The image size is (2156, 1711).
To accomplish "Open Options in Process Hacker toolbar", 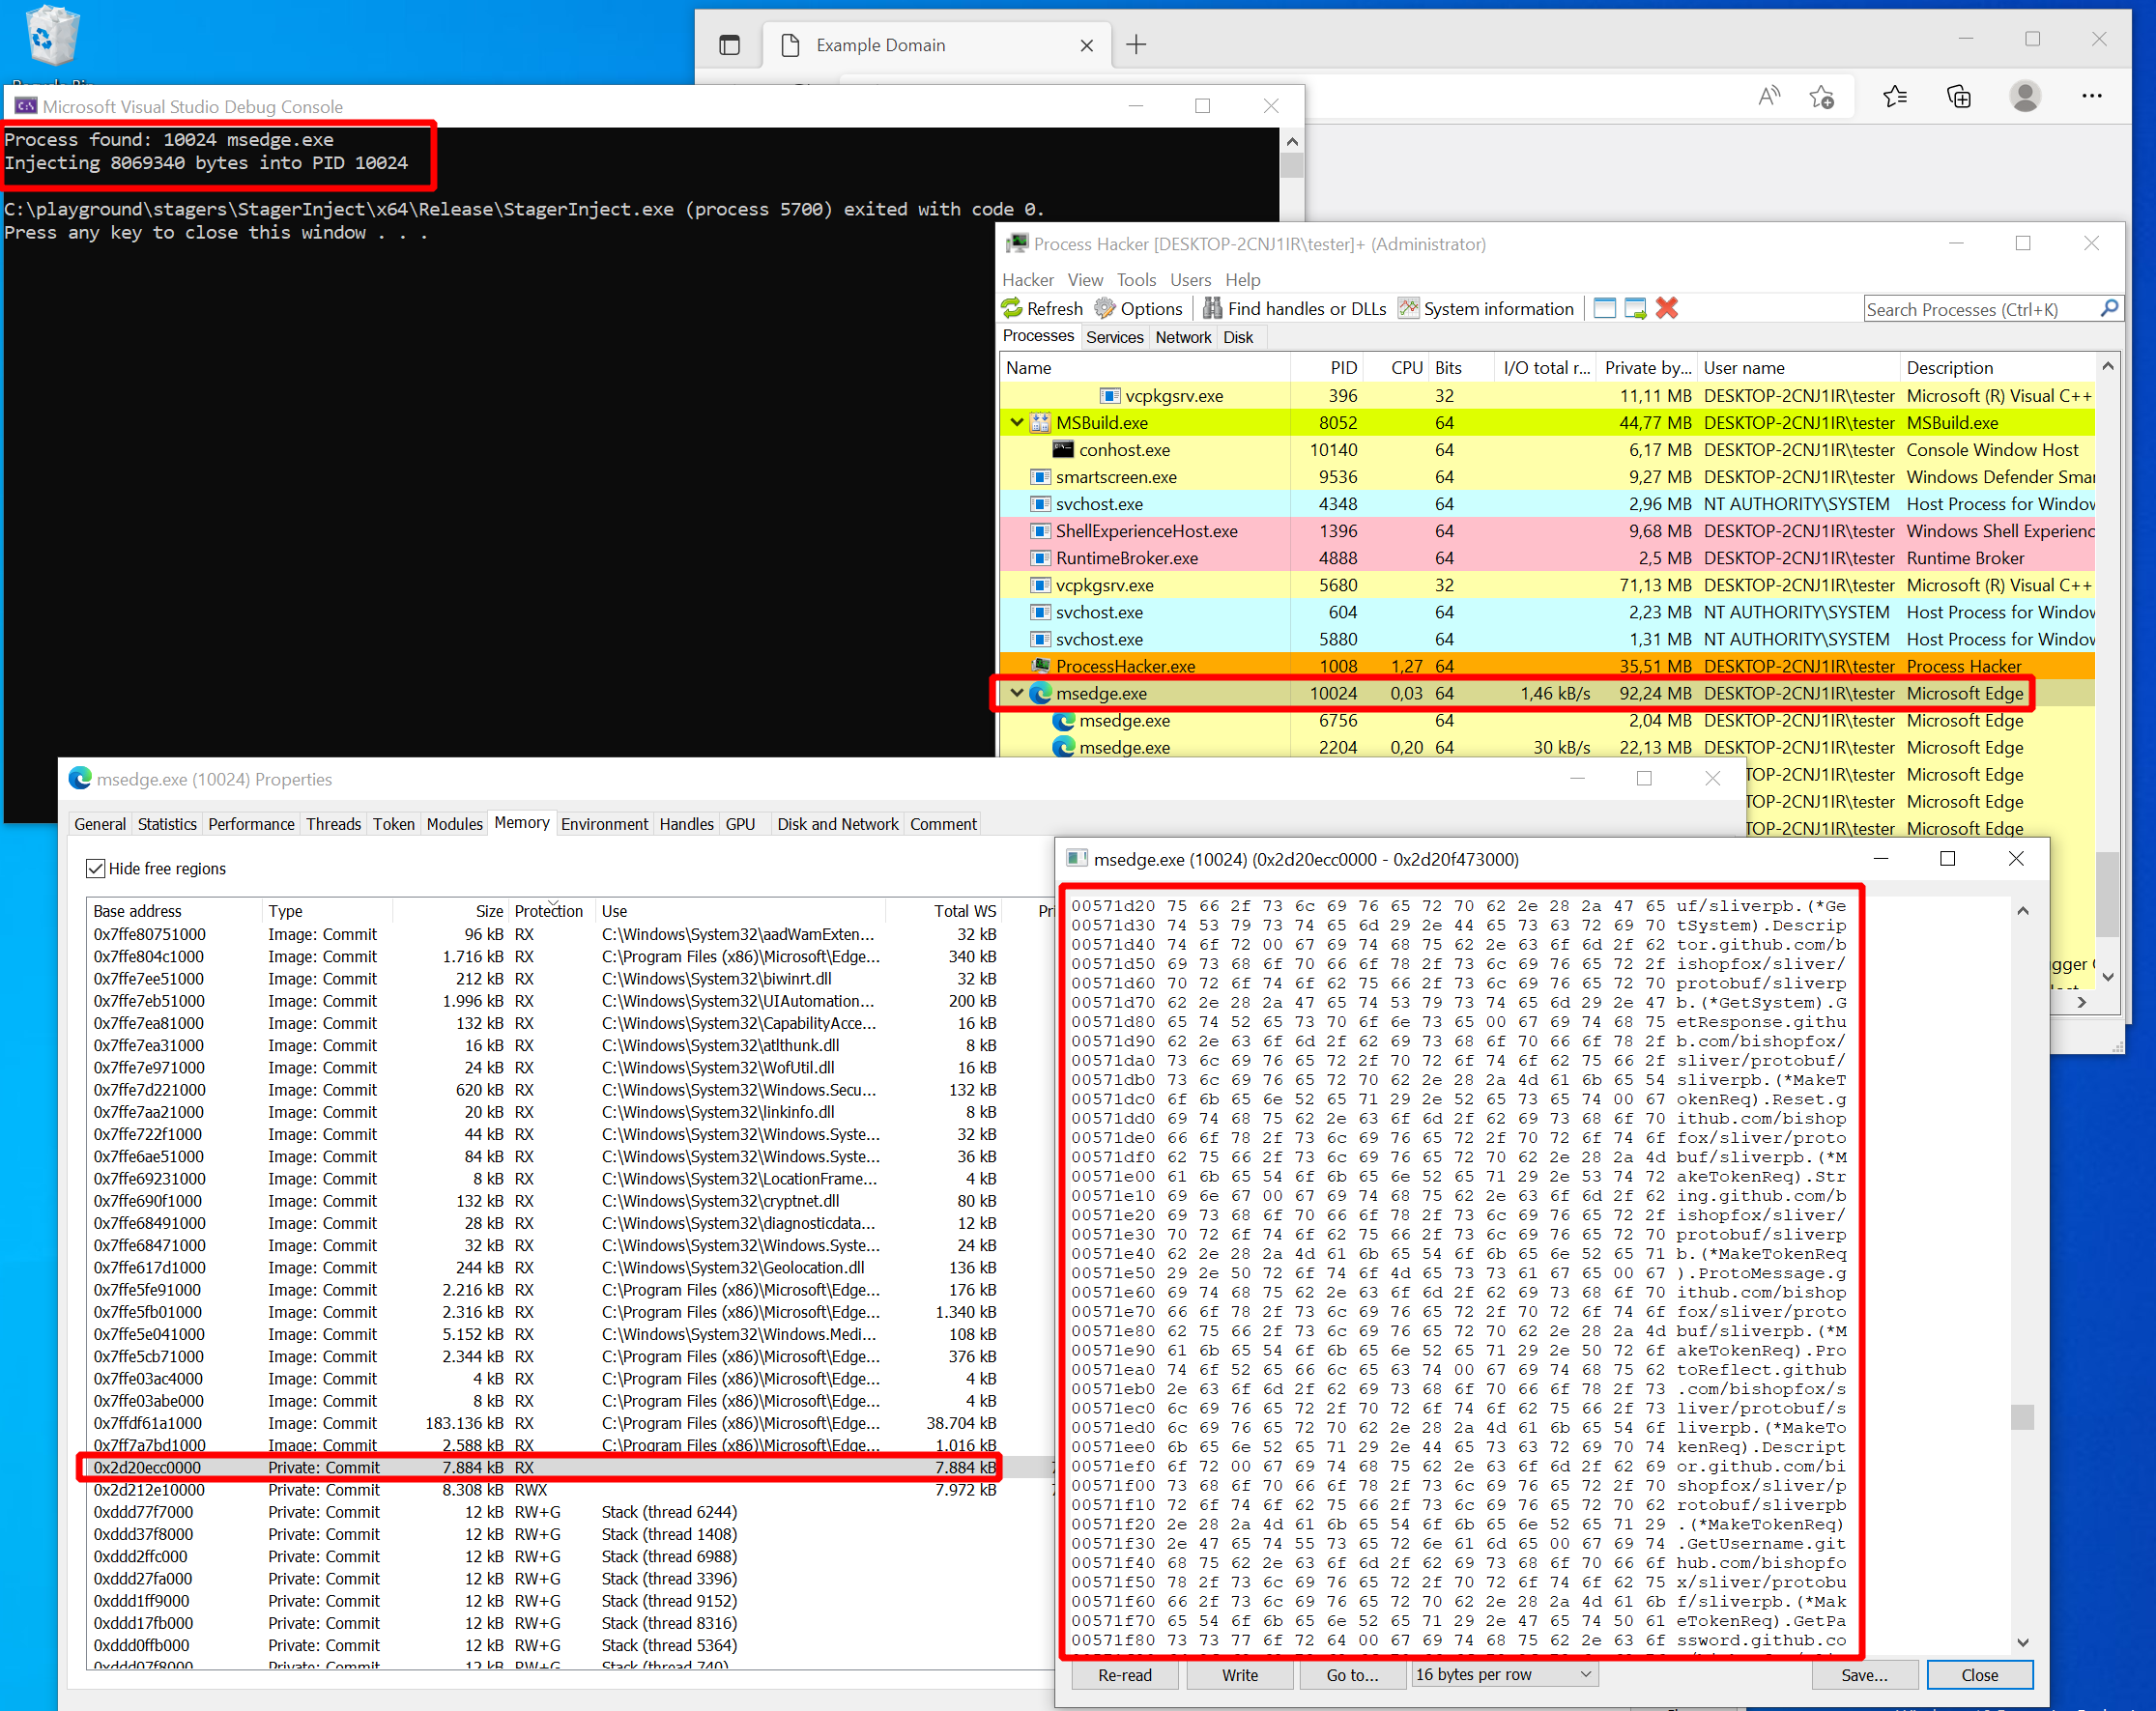I will point(1138,308).
